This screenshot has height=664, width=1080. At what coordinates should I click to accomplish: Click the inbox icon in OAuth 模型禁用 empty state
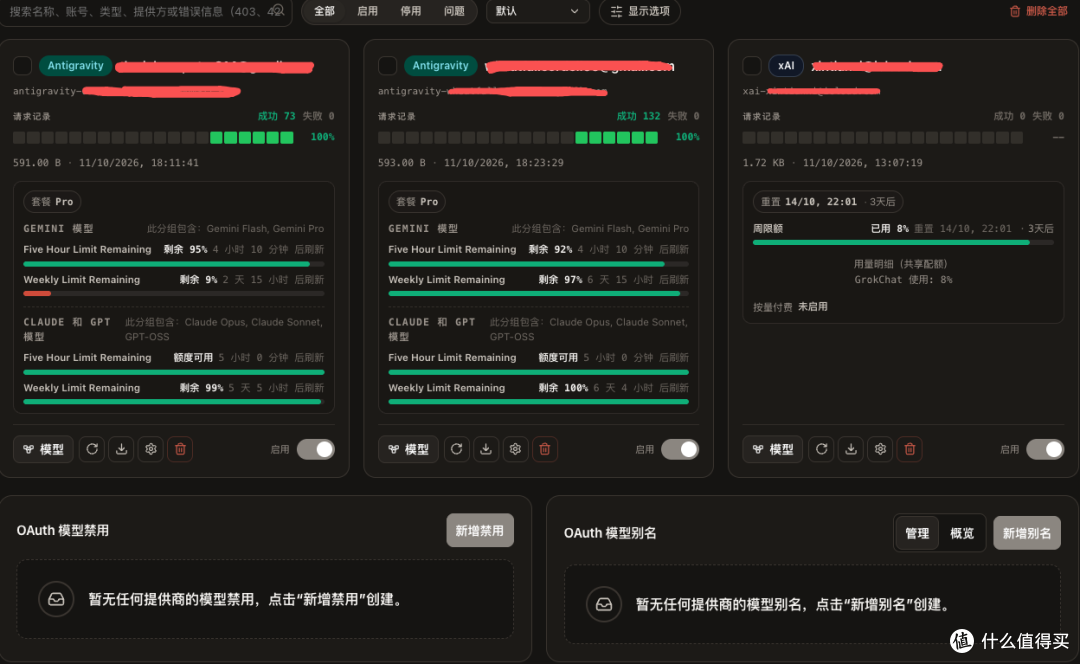[56, 599]
